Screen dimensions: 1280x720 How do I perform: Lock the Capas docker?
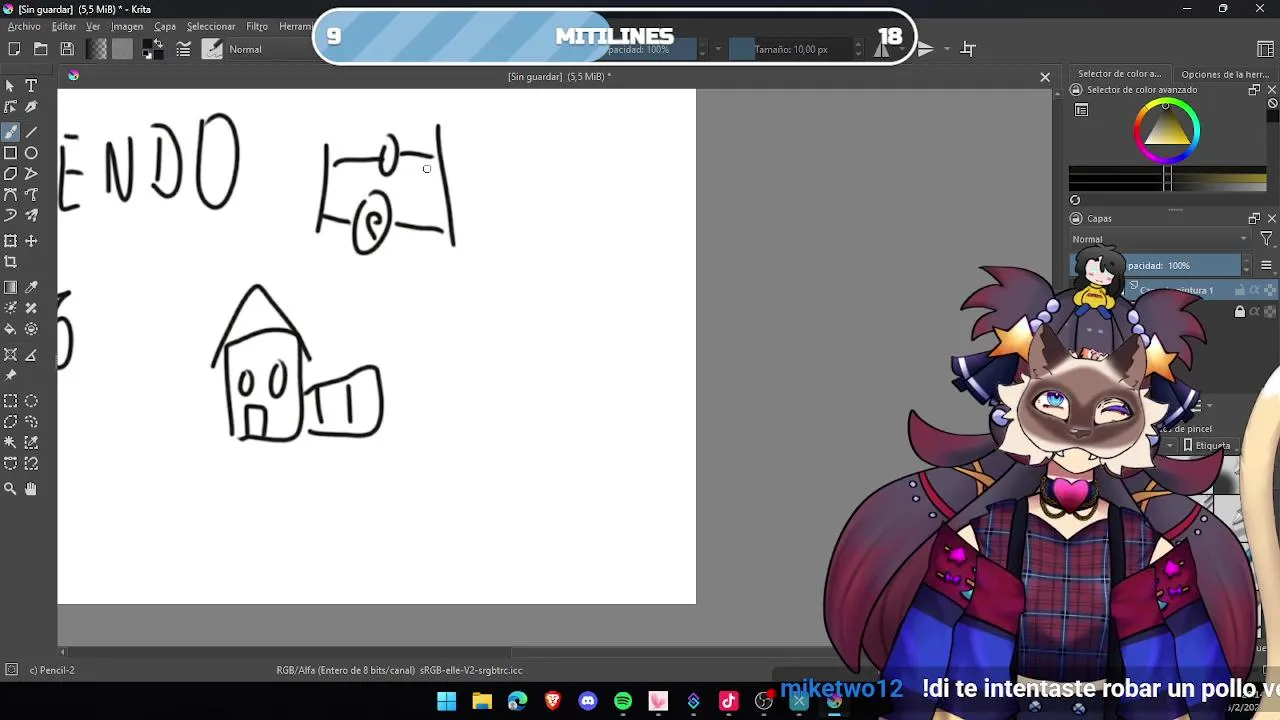click(x=1076, y=219)
